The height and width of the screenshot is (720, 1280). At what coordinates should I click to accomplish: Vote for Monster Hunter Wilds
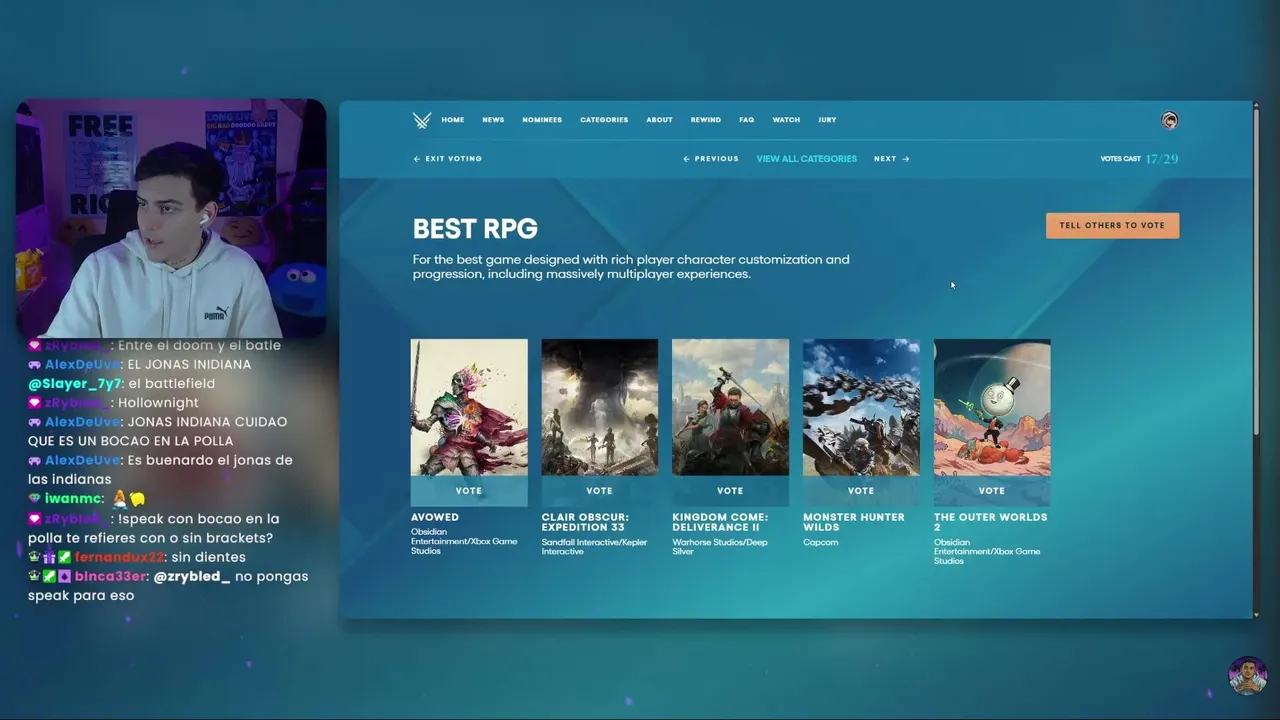pyautogui.click(x=861, y=491)
